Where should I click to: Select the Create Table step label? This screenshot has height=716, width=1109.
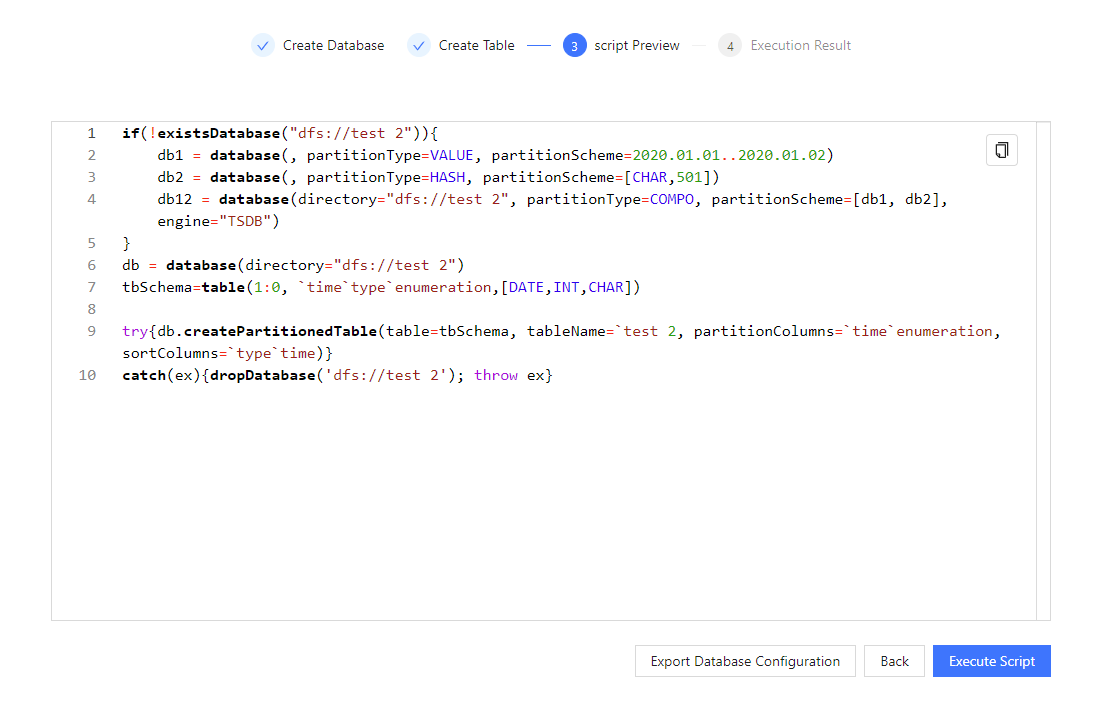[476, 45]
